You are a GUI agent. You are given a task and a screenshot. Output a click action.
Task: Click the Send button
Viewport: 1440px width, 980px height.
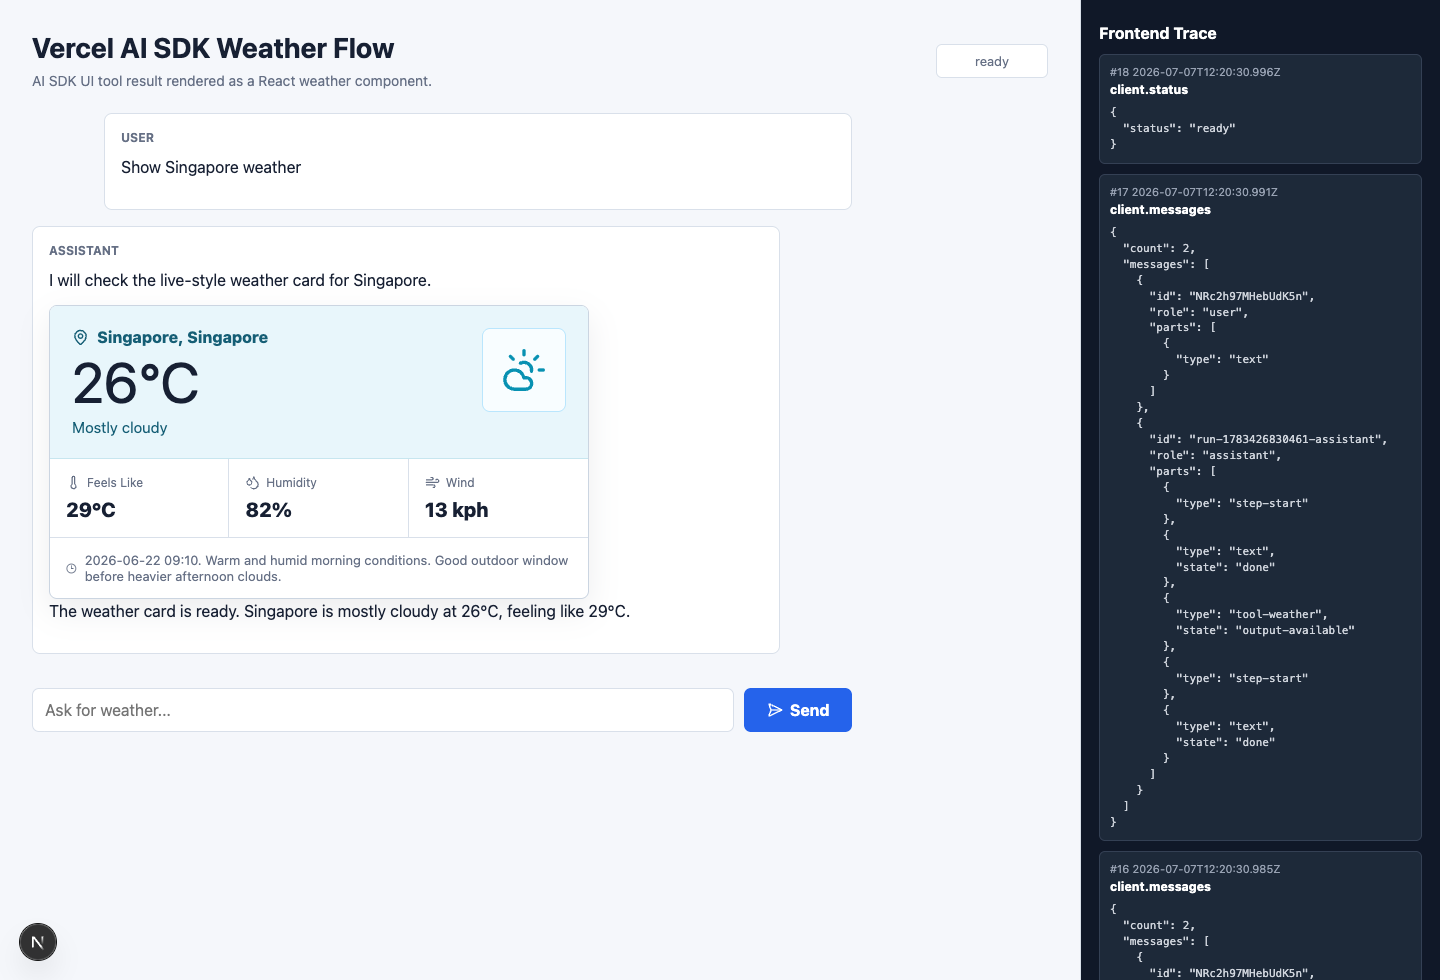[x=798, y=710]
